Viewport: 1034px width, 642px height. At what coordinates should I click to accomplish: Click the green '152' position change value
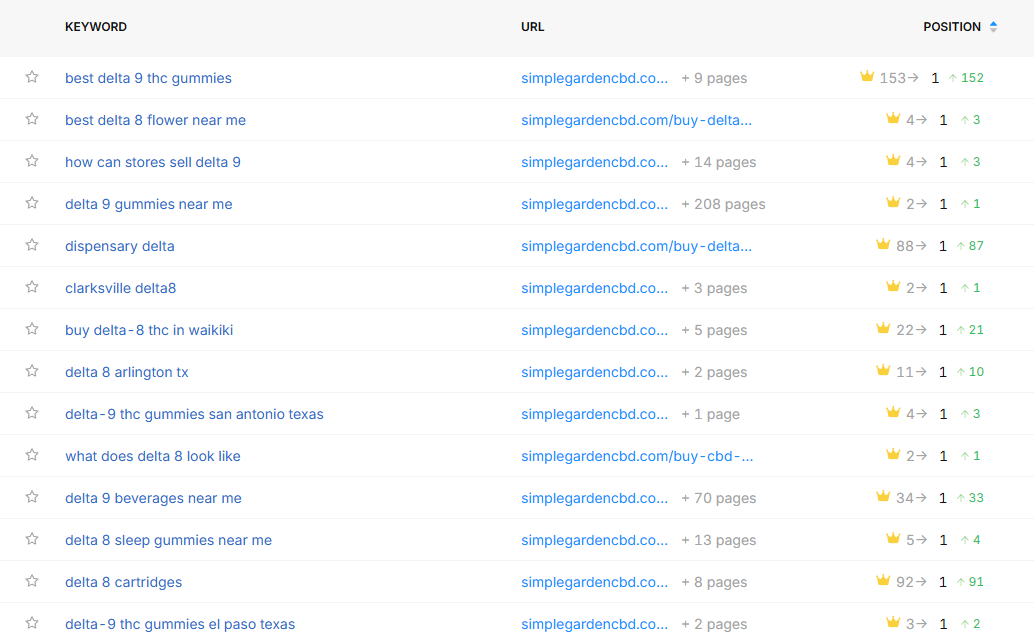tap(972, 78)
